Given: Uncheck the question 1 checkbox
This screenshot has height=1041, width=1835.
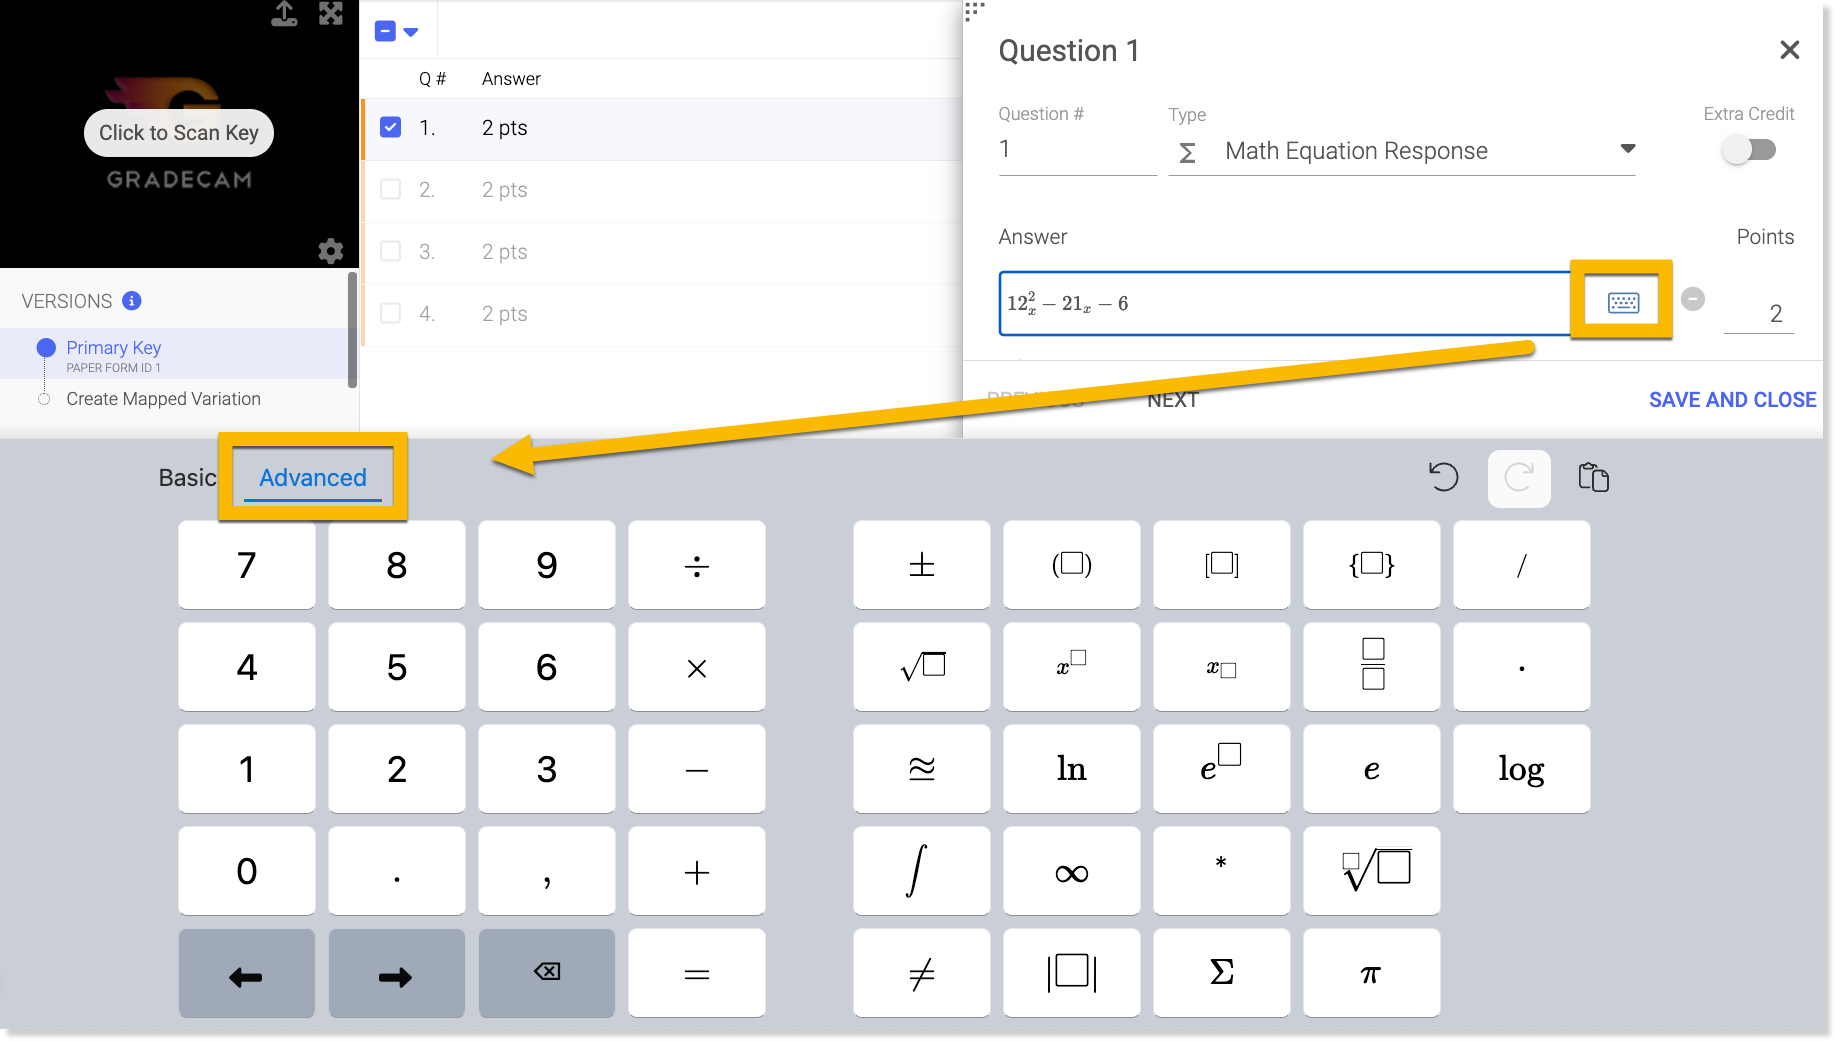Looking at the screenshot, I should pyautogui.click(x=391, y=128).
